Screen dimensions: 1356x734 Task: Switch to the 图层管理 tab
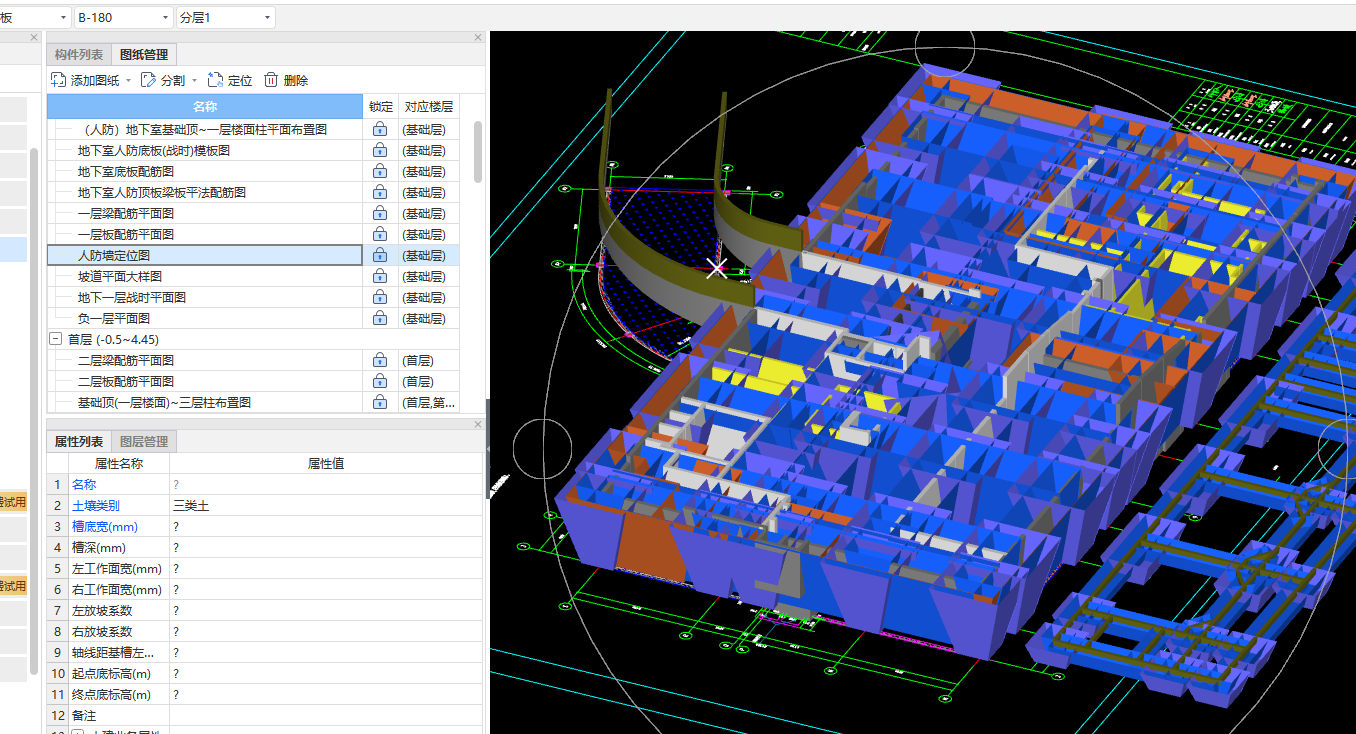pos(144,441)
